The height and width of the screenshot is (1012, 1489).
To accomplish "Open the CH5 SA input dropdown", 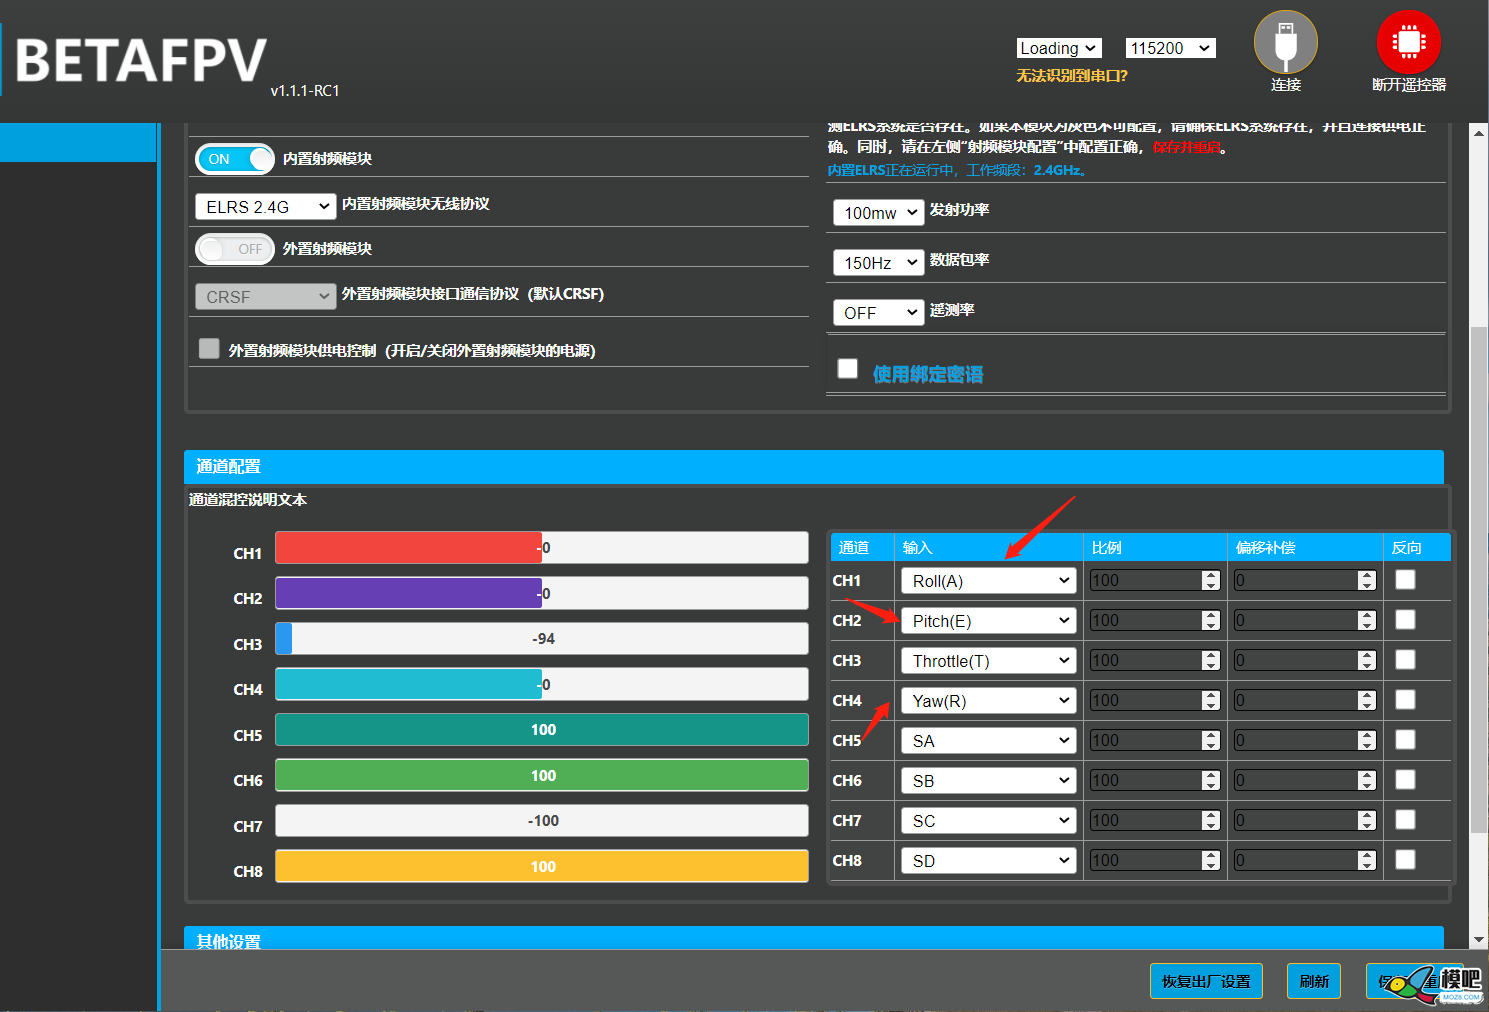I will [989, 740].
